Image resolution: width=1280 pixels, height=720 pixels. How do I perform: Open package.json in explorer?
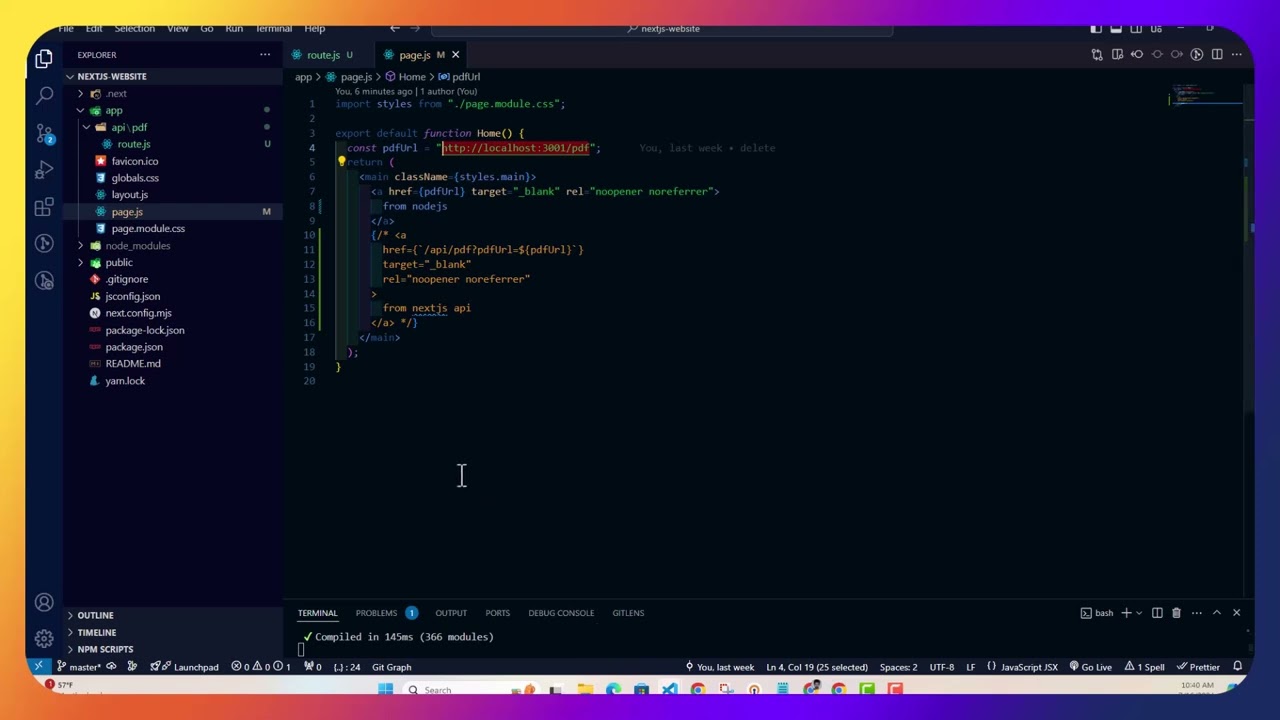[134, 347]
